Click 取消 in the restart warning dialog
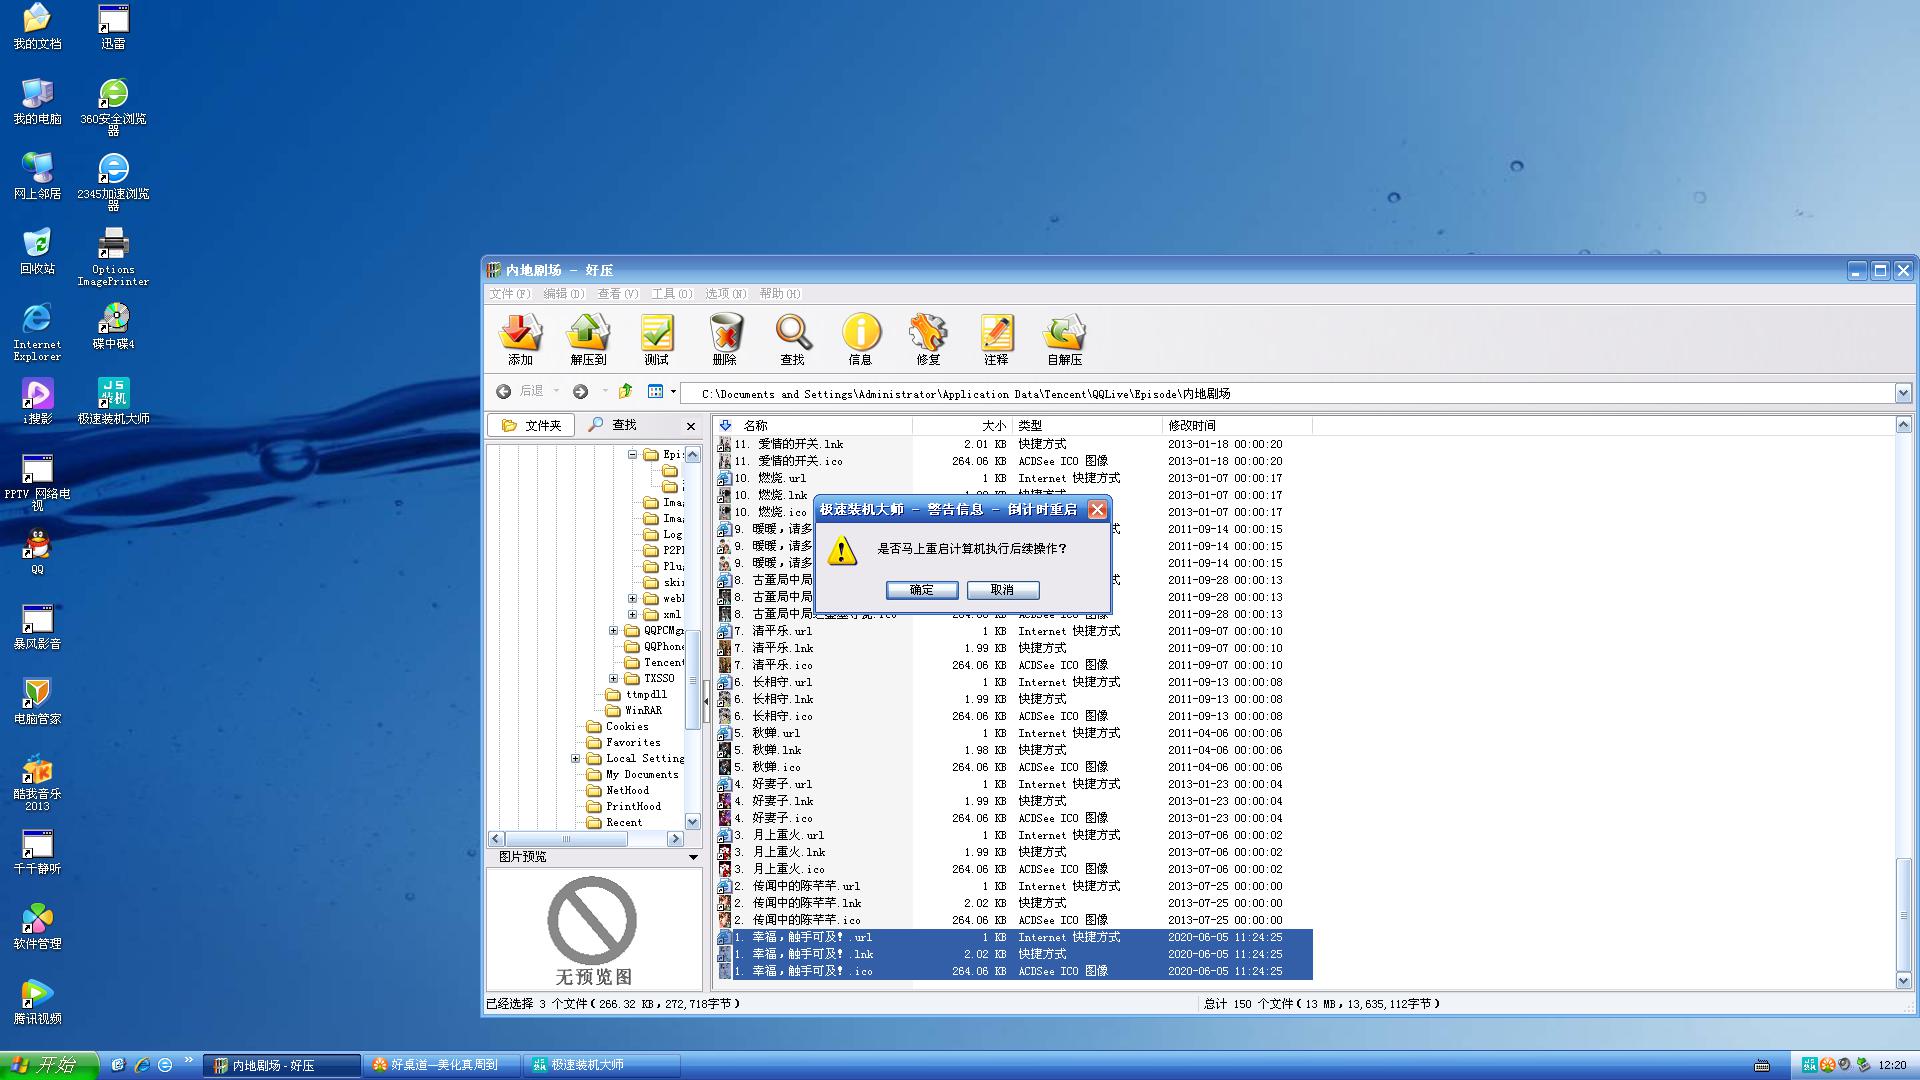Screen dimensions: 1920x1080 (1003, 590)
